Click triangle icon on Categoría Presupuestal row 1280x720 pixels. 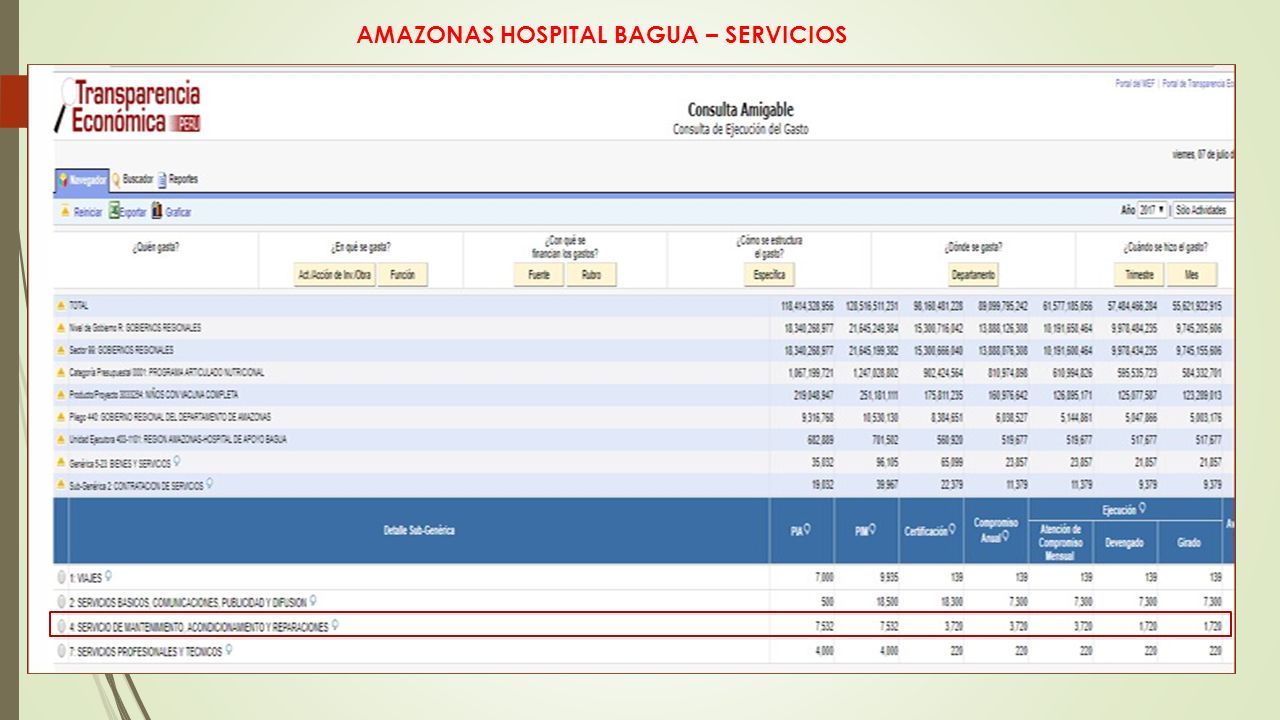(x=61, y=372)
